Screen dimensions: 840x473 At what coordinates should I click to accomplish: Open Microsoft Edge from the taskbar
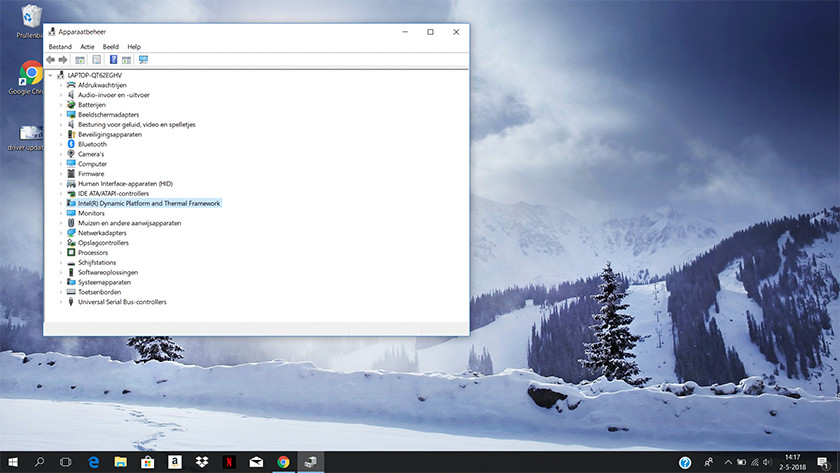point(93,462)
